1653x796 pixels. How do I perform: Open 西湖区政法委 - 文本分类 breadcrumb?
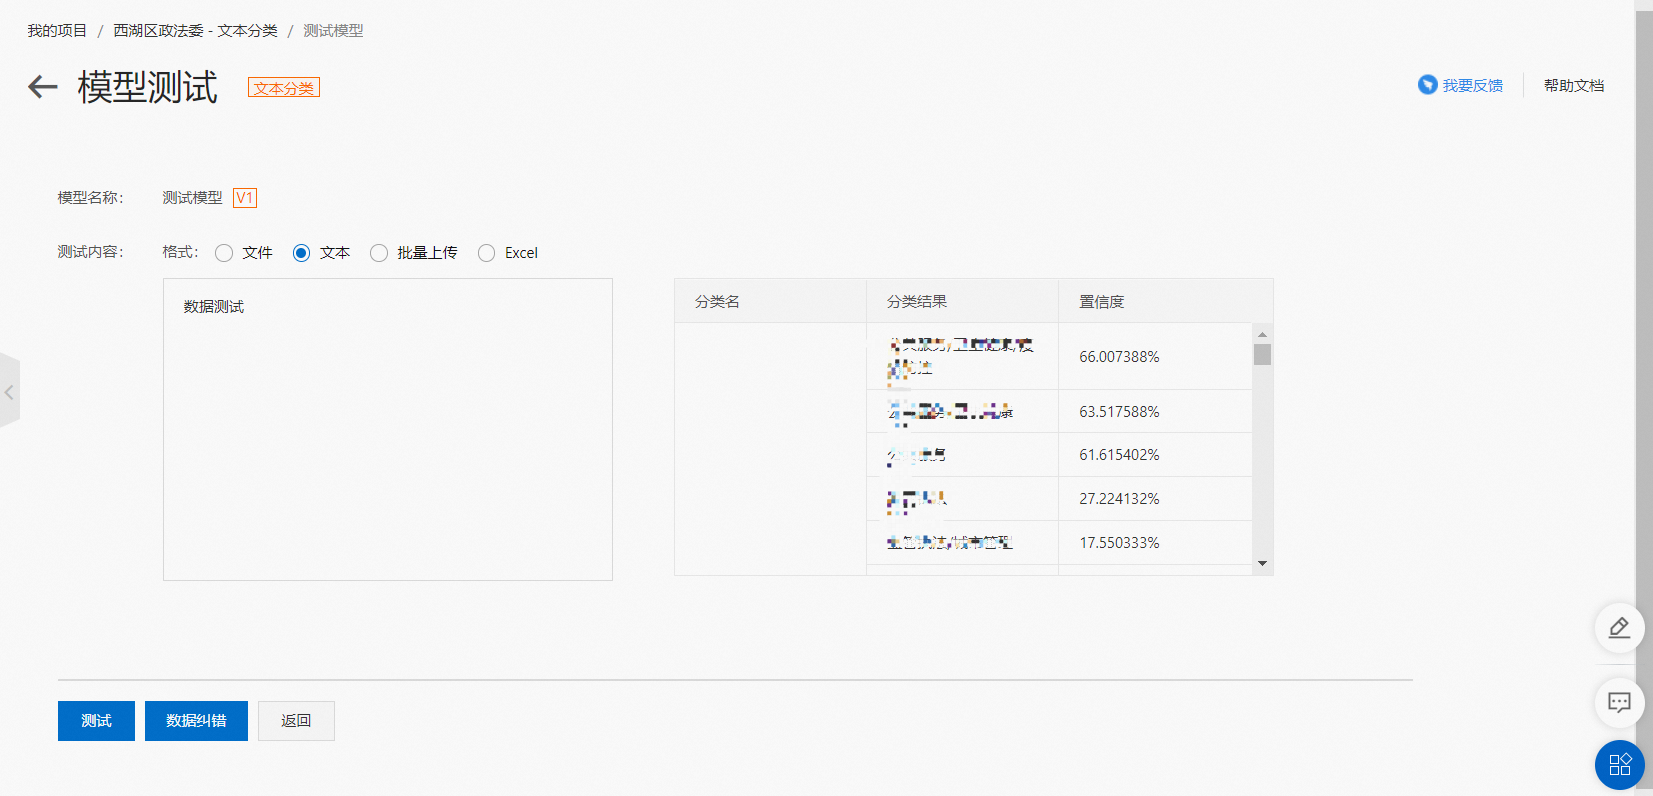195,31
